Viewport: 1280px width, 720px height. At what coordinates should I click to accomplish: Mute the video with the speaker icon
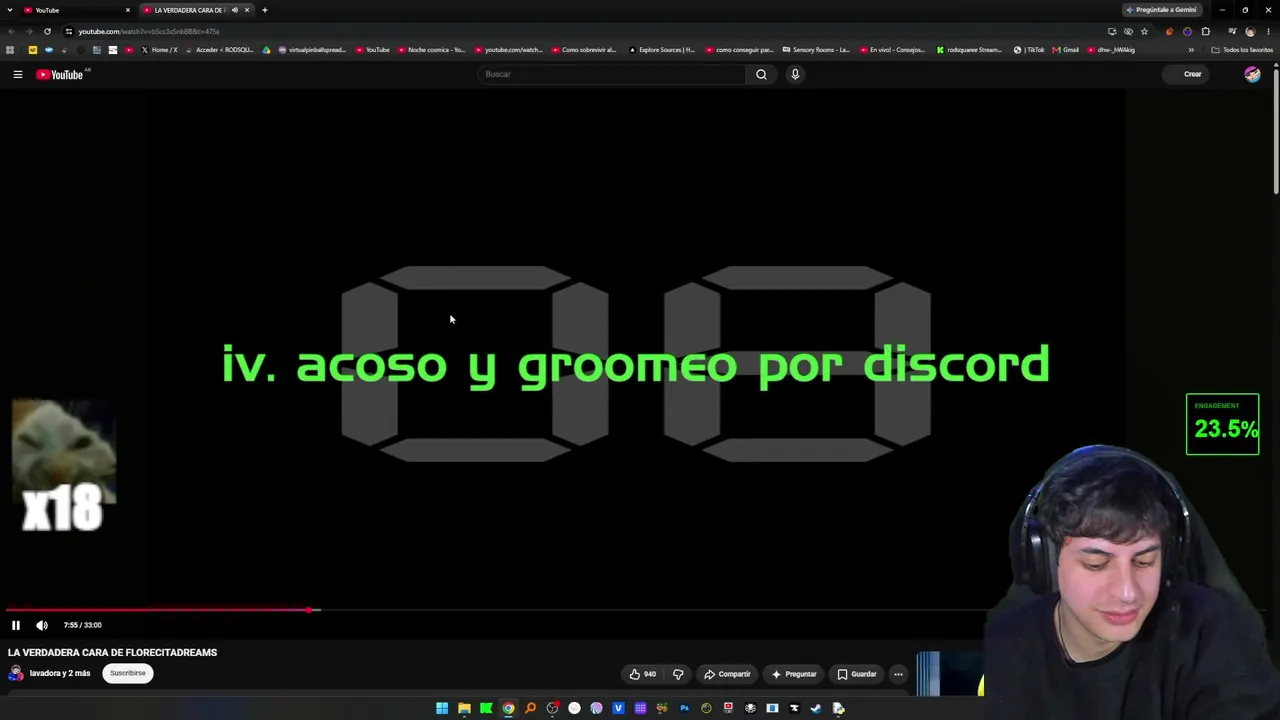click(42, 625)
